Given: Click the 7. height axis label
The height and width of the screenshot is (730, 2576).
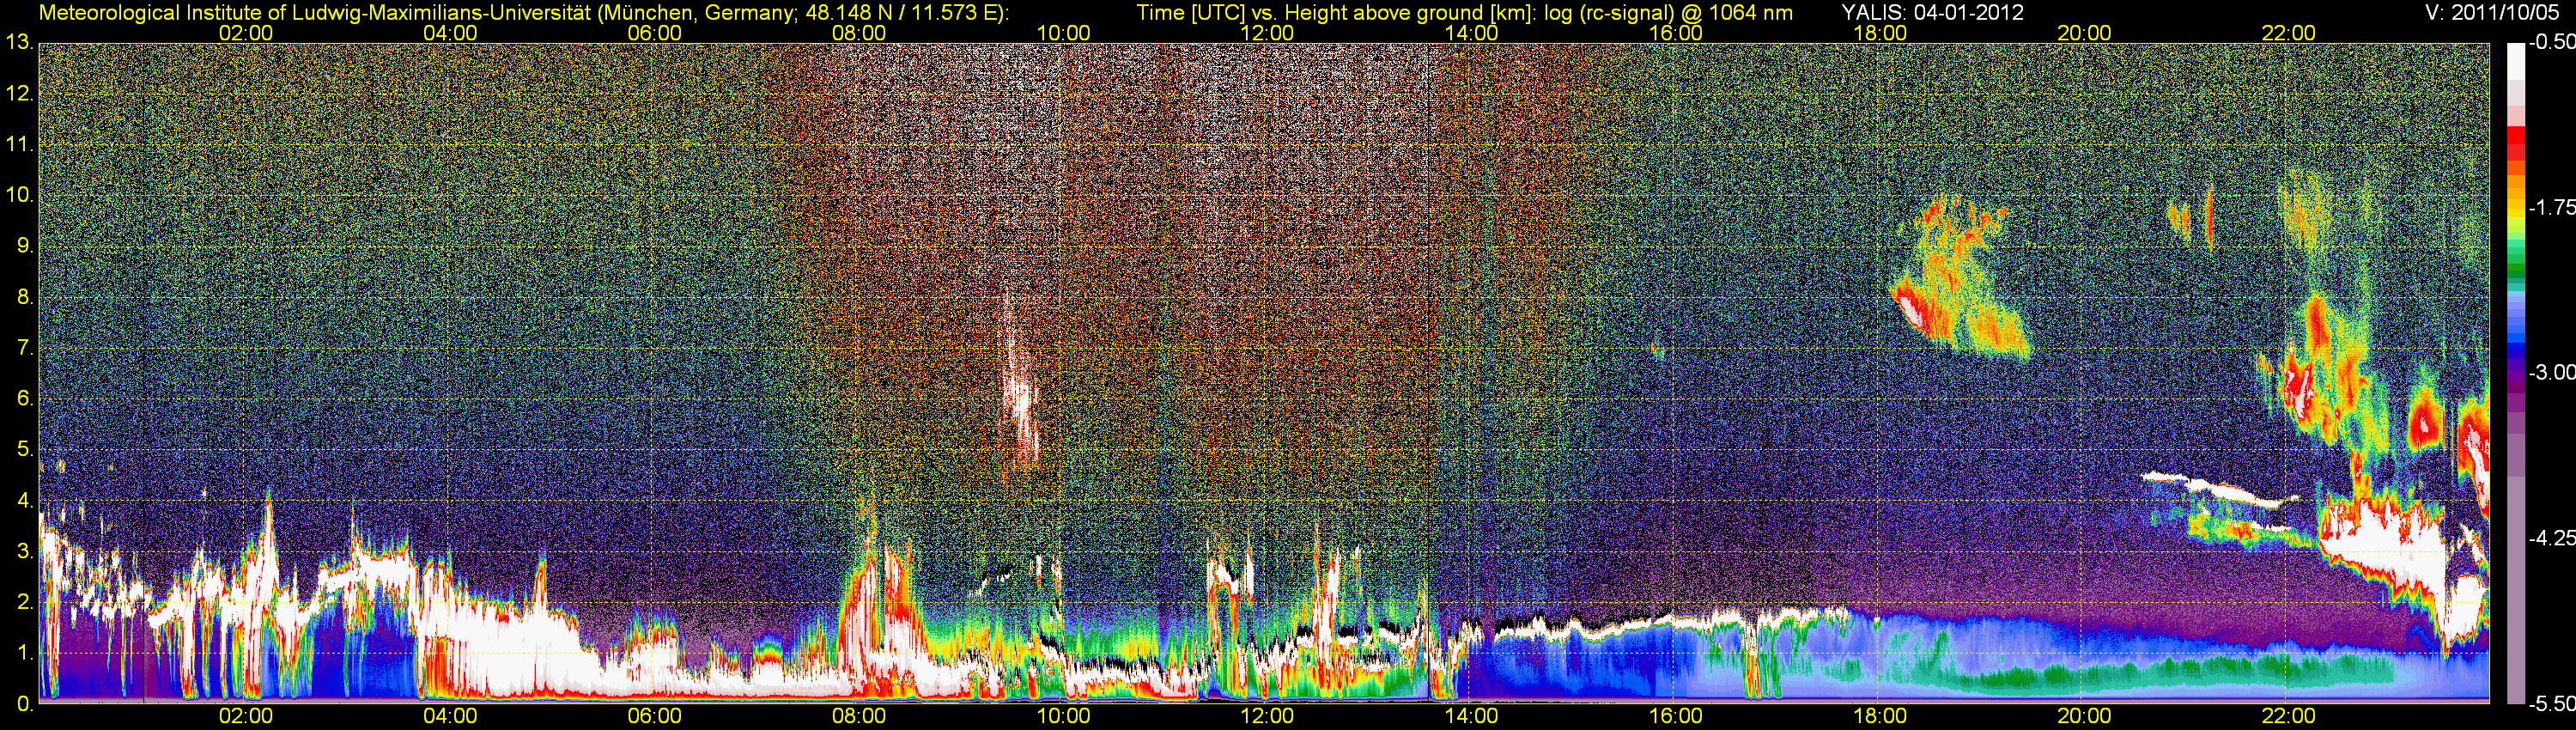Looking at the screenshot, I should (25, 348).
